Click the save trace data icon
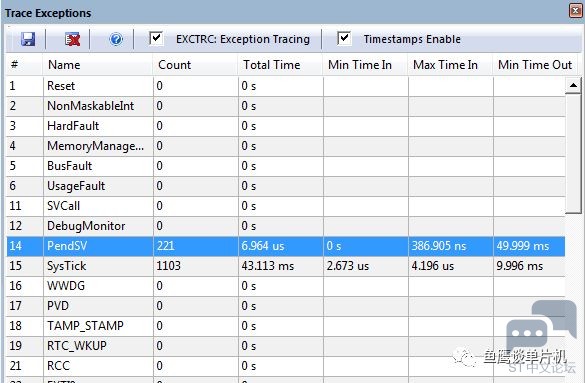 (x=28, y=39)
